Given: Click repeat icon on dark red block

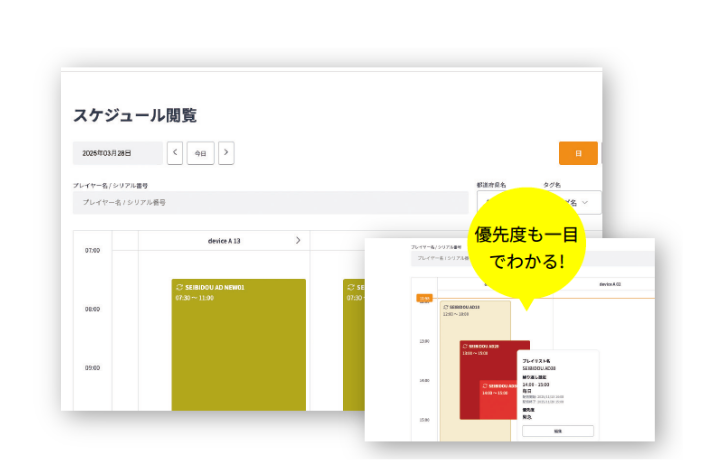Looking at the screenshot, I should coord(466,346).
